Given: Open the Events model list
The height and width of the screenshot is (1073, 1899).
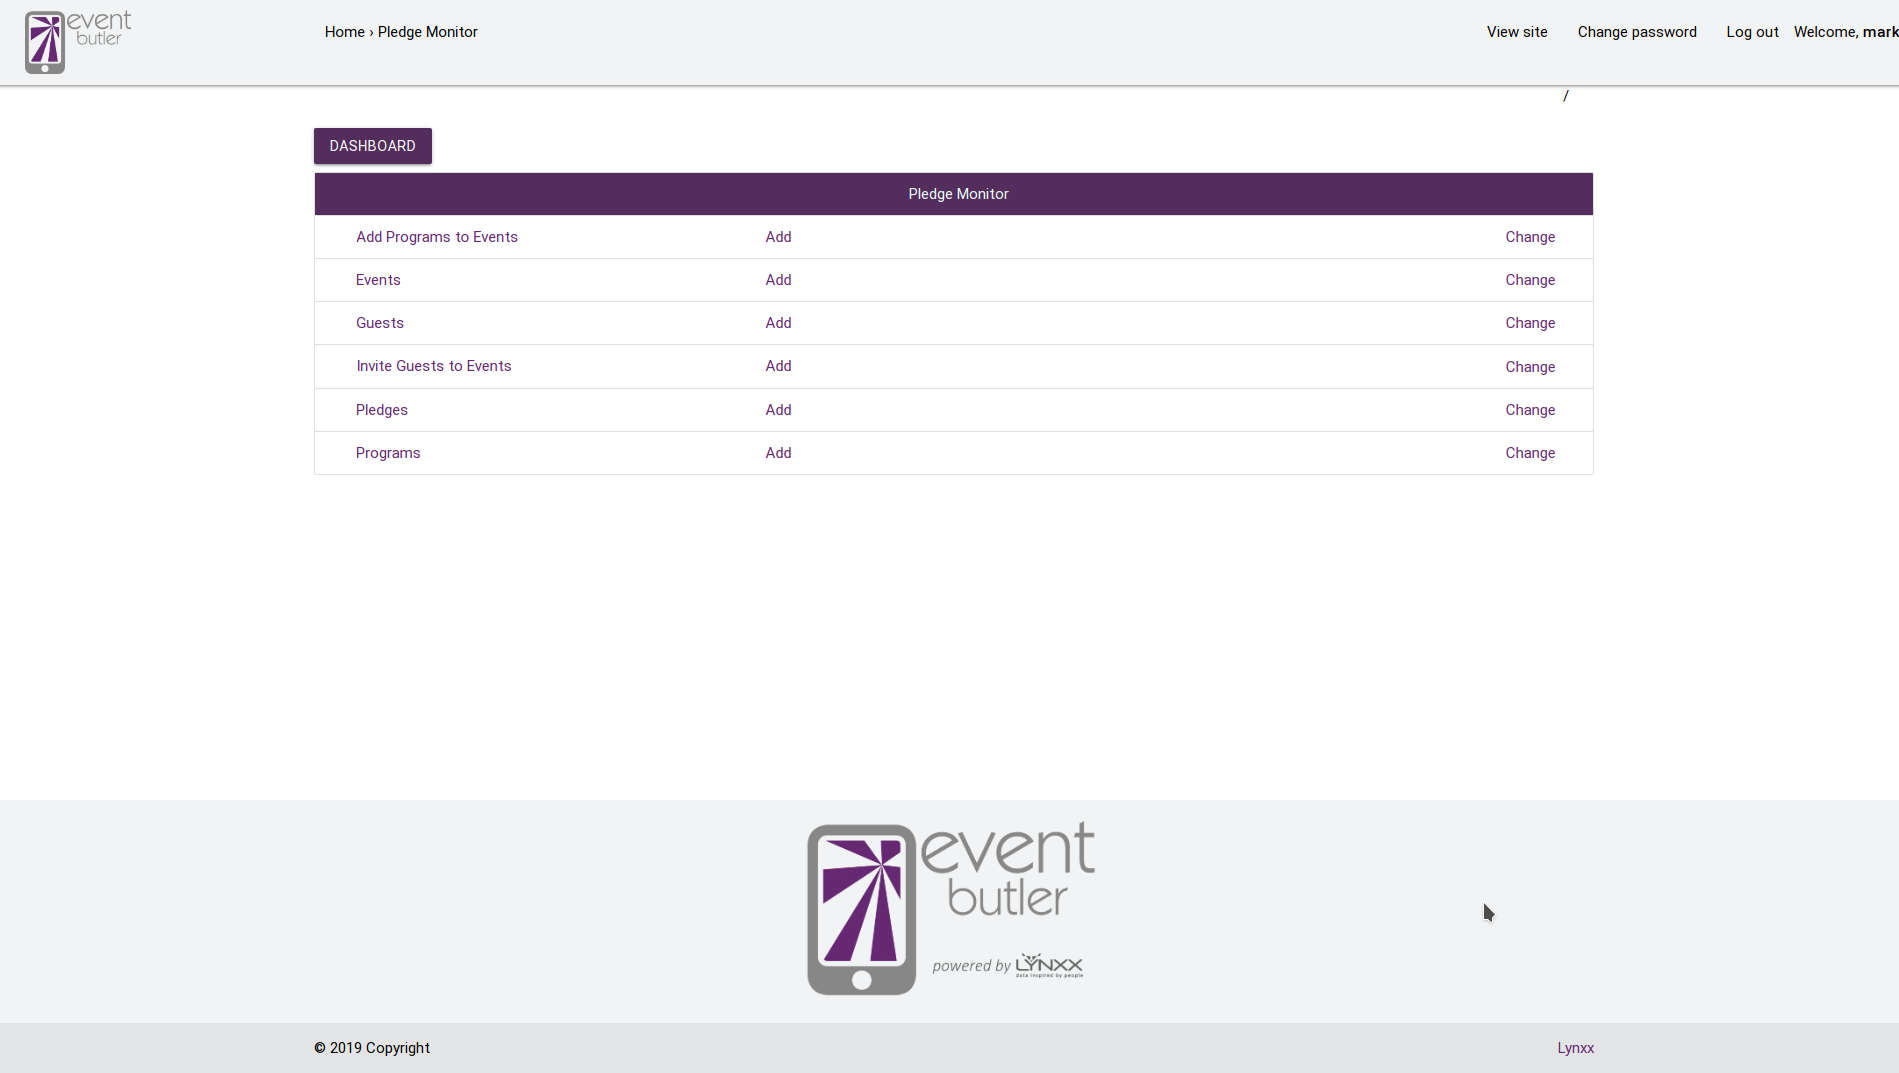Looking at the screenshot, I should point(378,280).
